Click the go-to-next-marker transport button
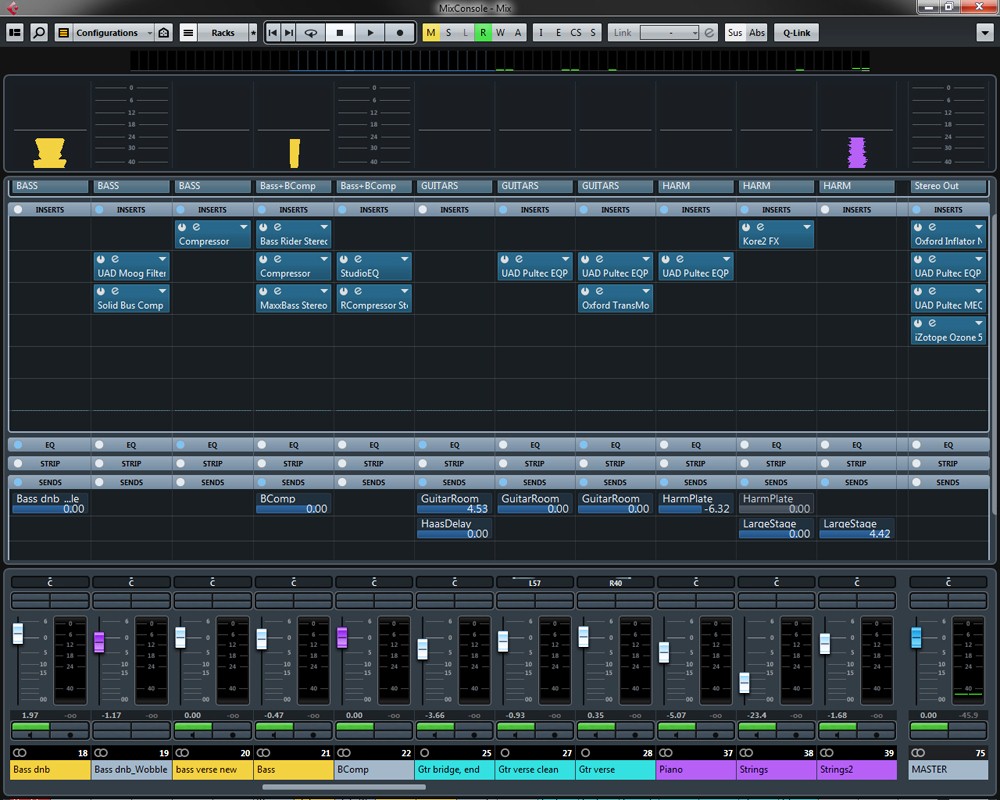The height and width of the screenshot is (800, 1000). point(289,33)
